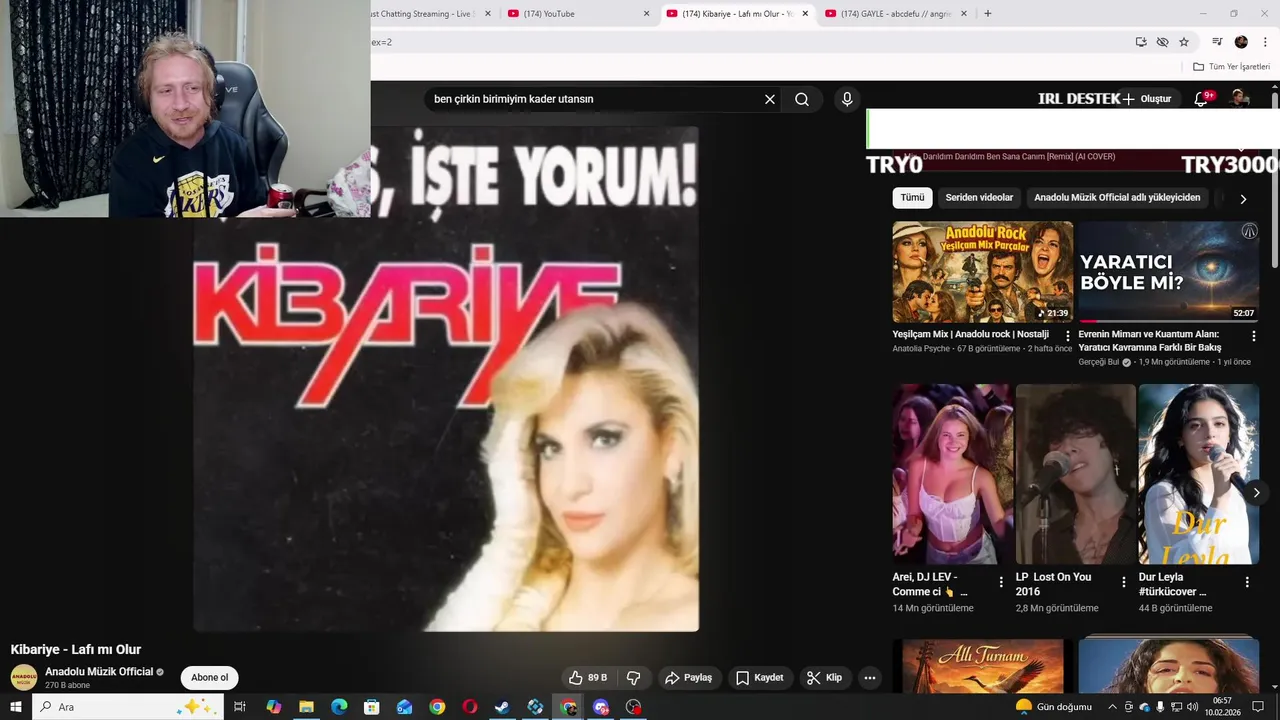
Task: Open Copilot from the taskbar
Action: (274, 707)
